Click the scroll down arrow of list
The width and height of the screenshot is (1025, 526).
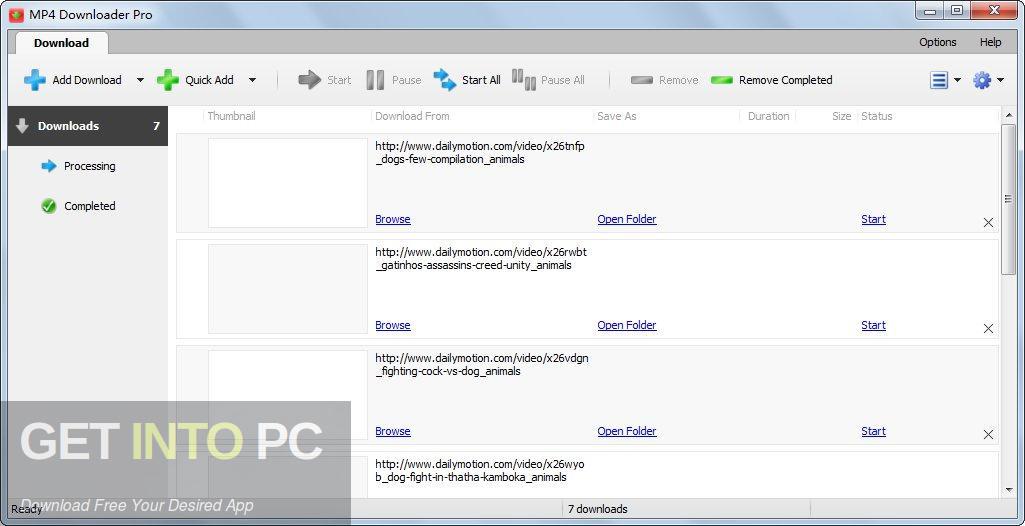[1007, 490]
